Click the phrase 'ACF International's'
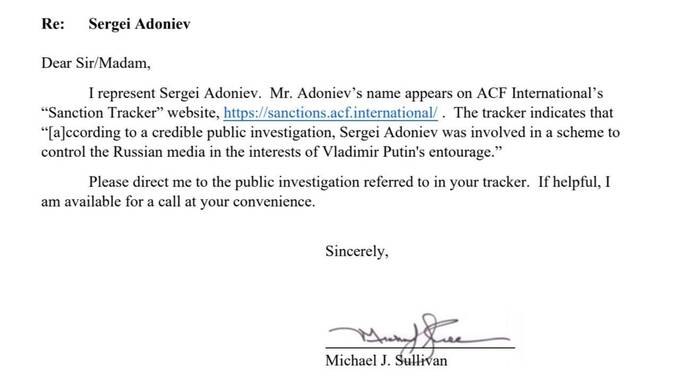 539,93
